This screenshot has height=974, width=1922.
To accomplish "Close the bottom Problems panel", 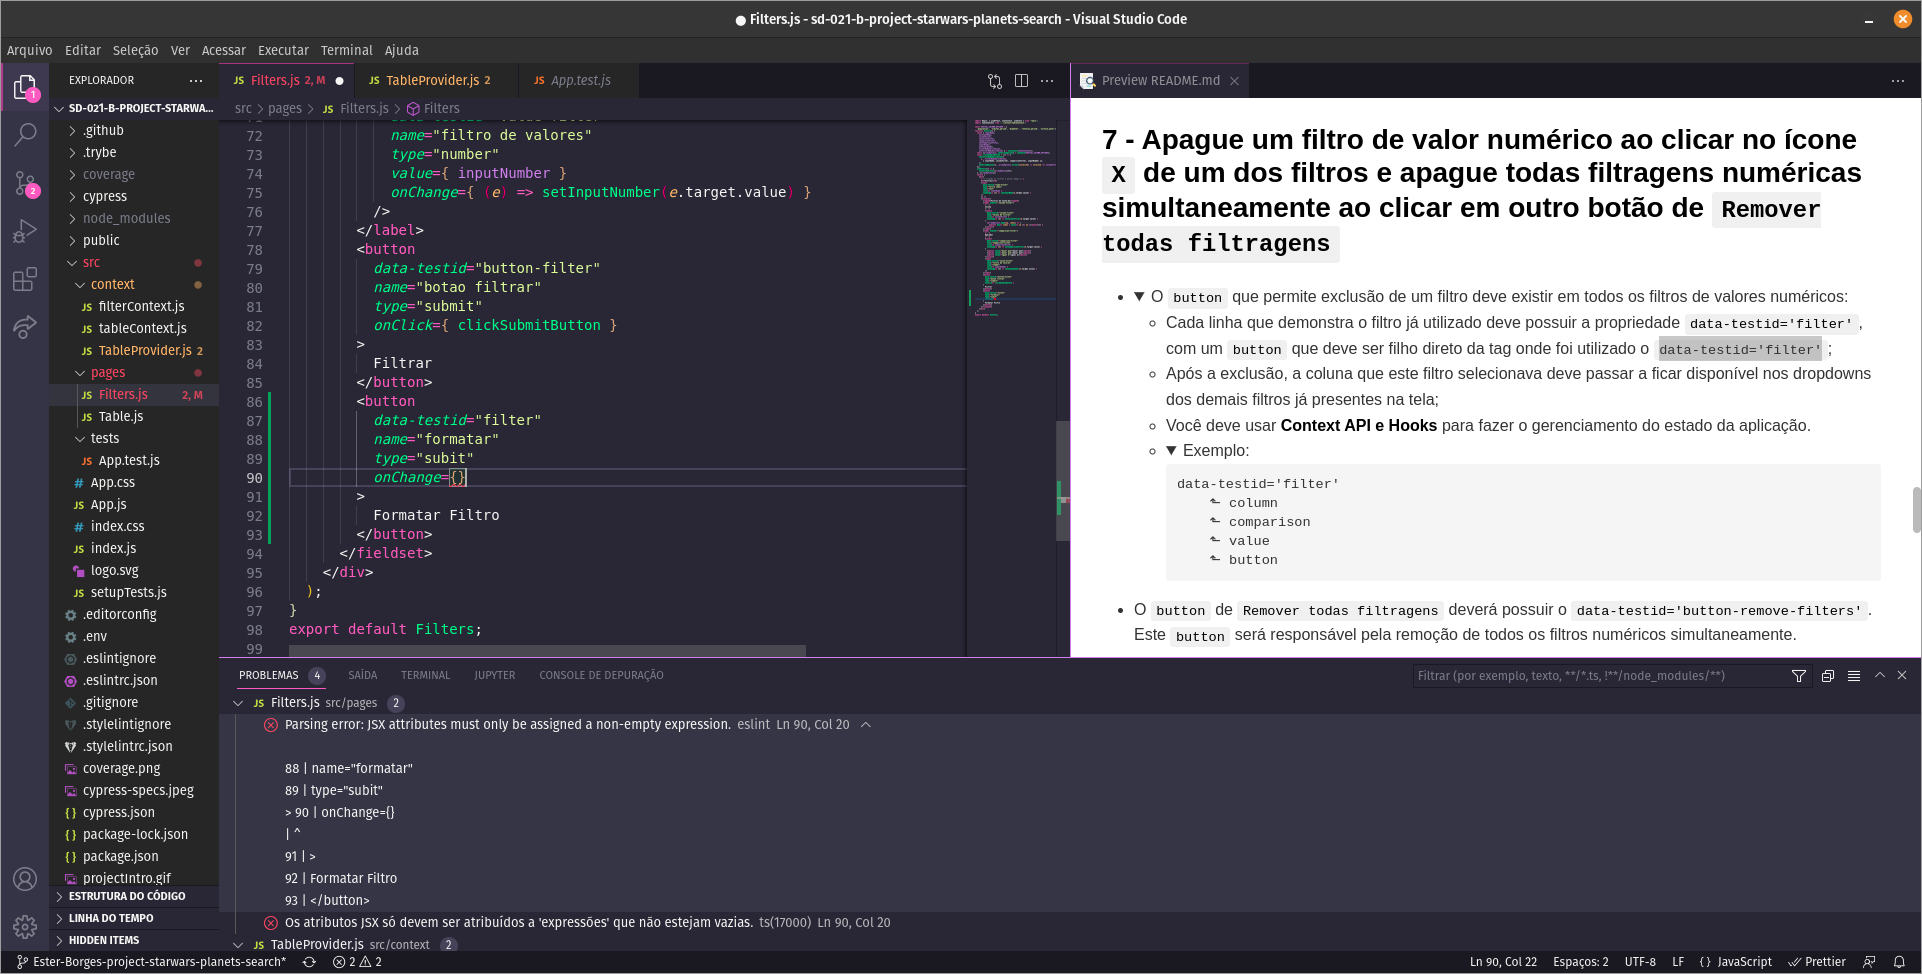I will click(1902, 676).
